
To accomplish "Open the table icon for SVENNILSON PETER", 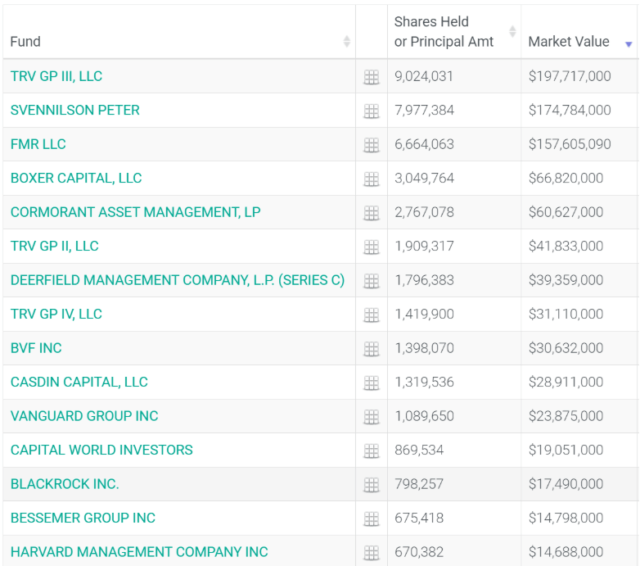I will click(371, 111).
